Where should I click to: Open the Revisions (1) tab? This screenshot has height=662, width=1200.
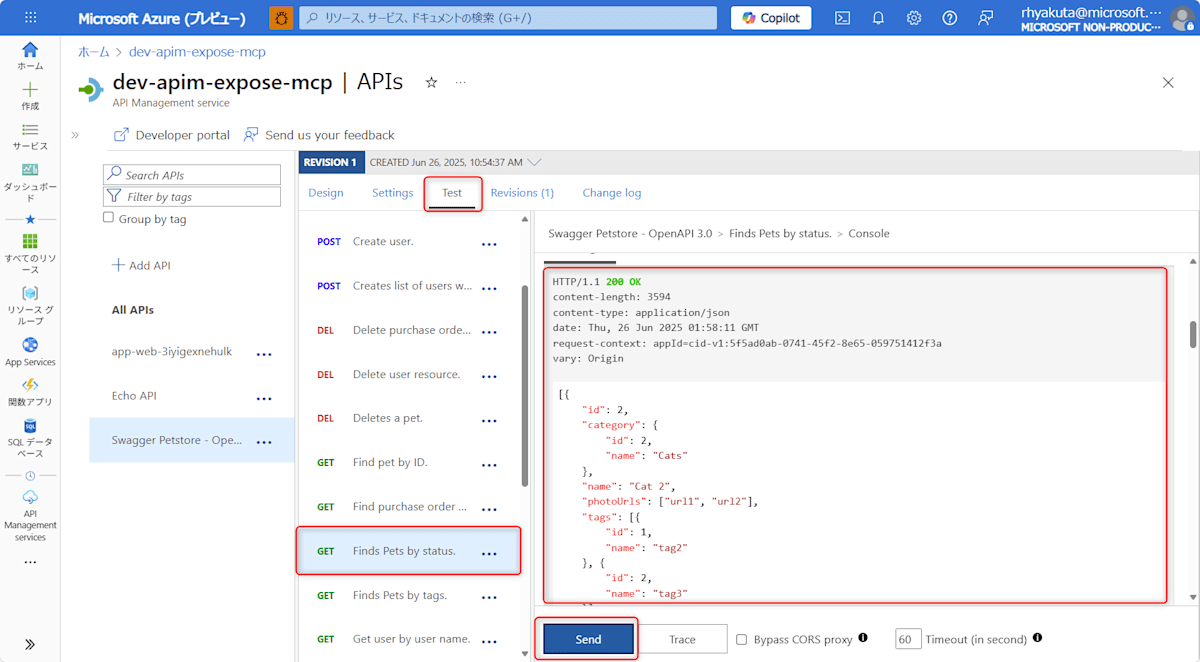522,193
